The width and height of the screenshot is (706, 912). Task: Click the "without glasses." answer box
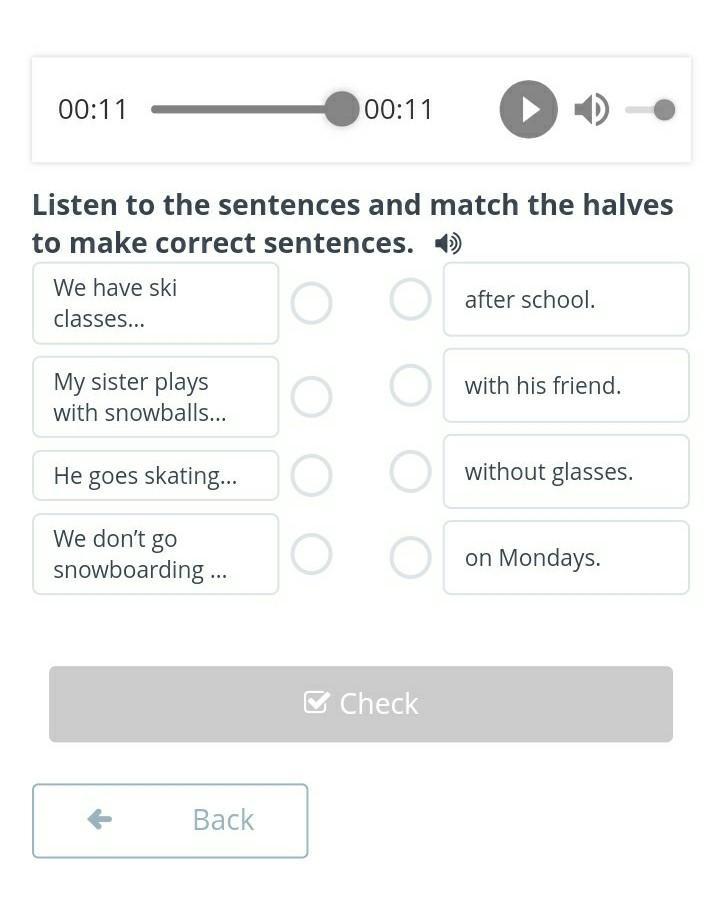pos(566,471)
